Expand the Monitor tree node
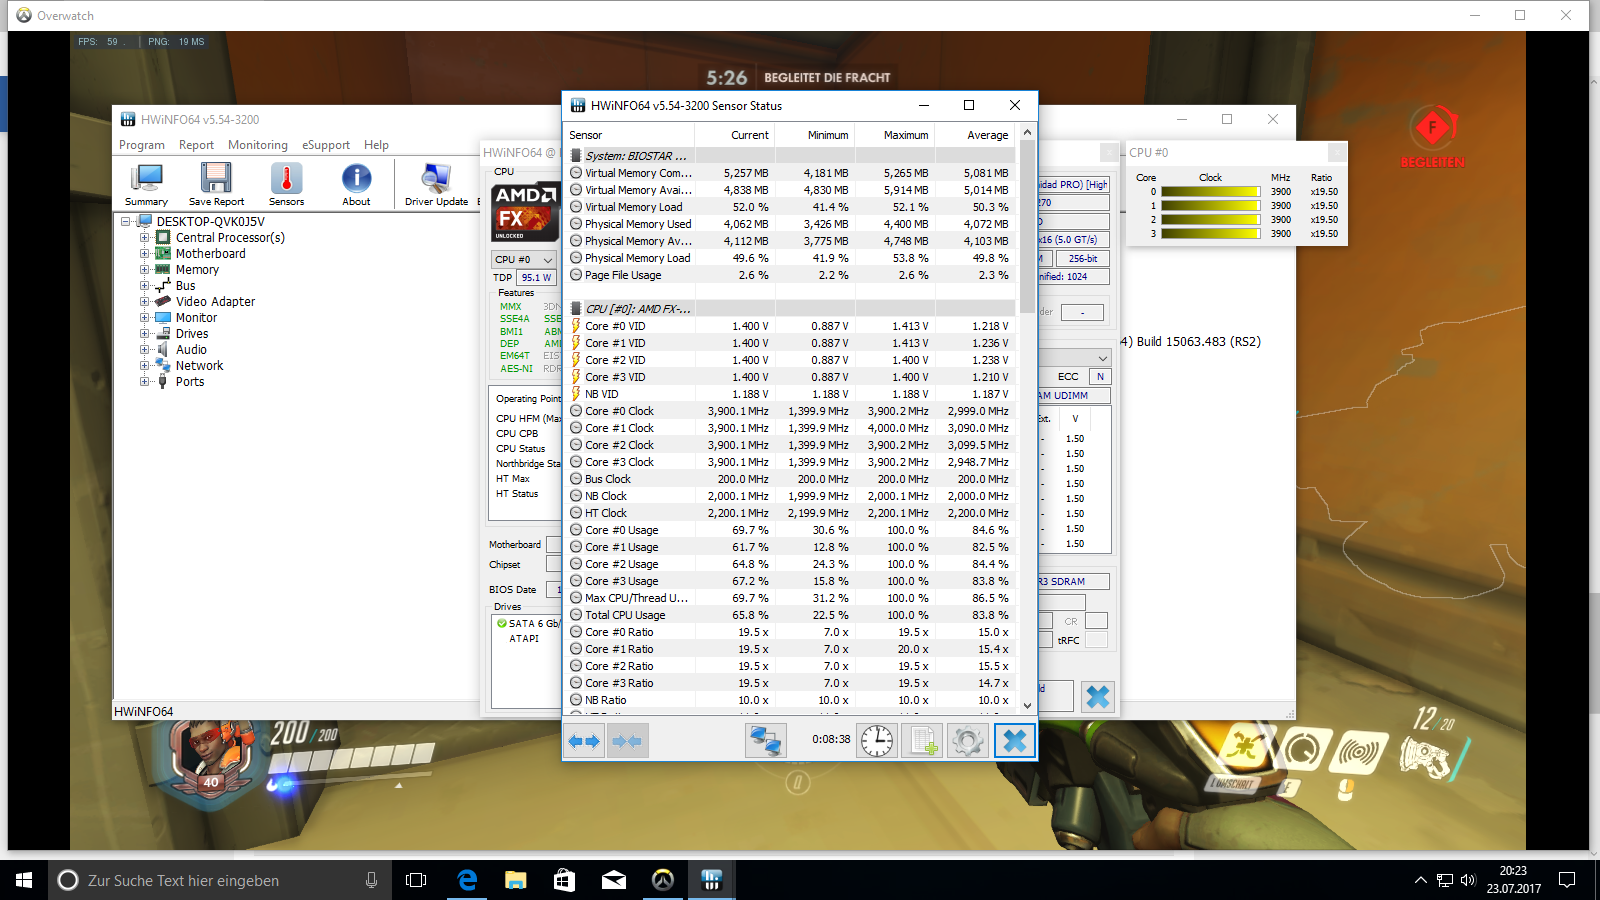The image size is (1600, 900). [x=145, y=318]
